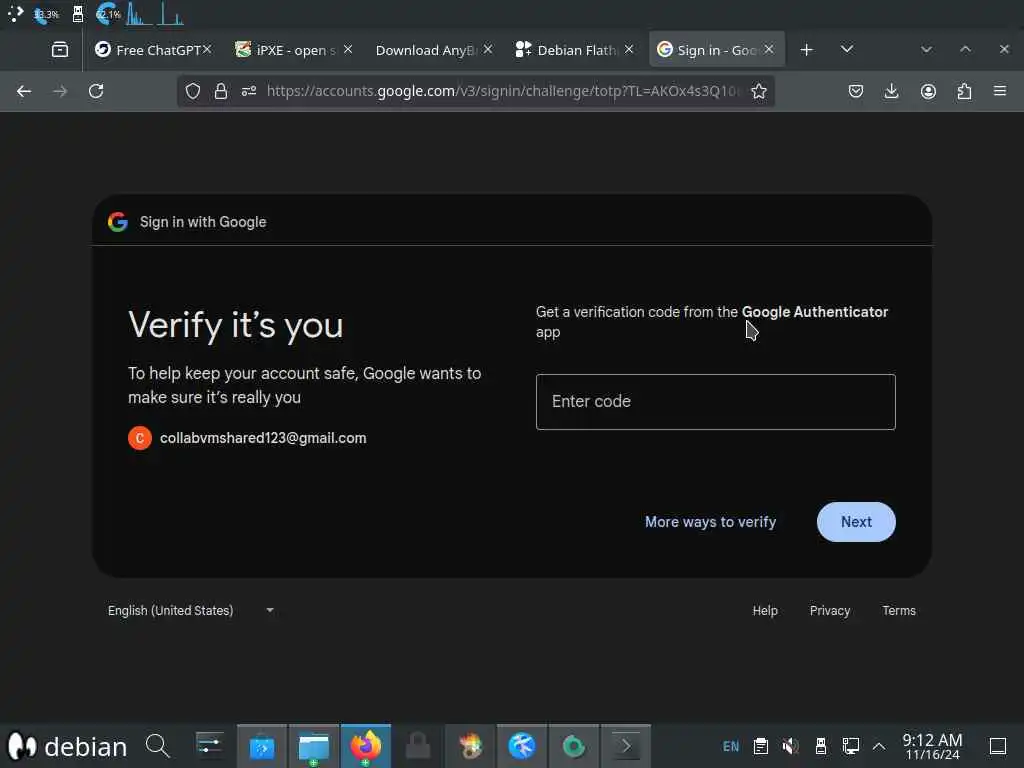Click the Next button

click(x=856, y=522)
